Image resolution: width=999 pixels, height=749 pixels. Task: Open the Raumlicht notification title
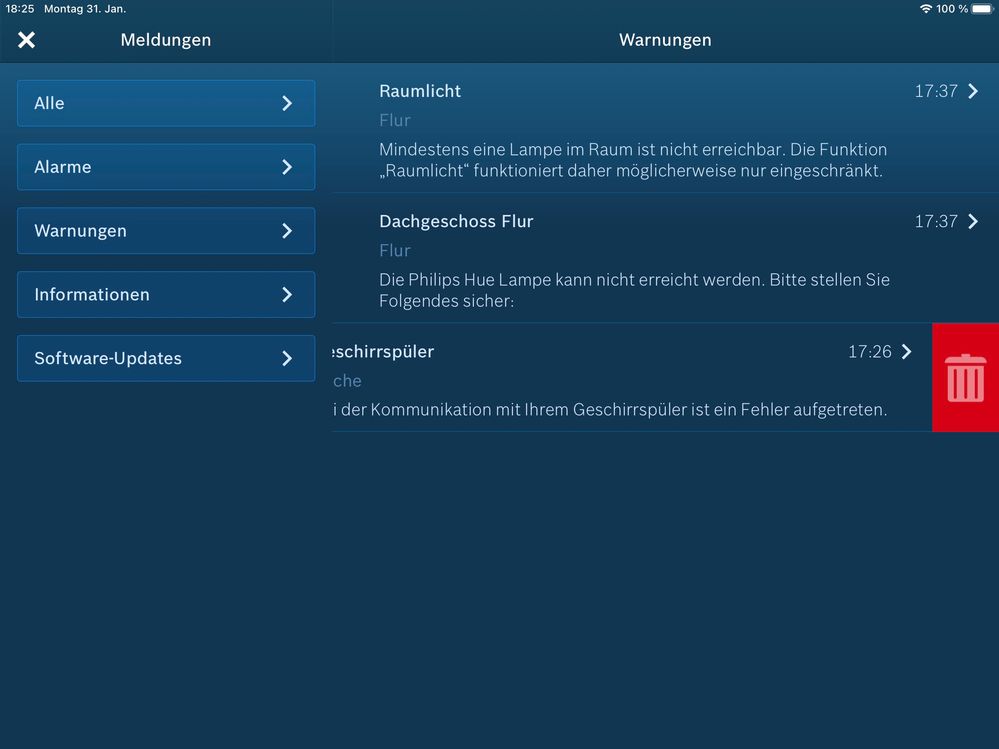(420, 91)
